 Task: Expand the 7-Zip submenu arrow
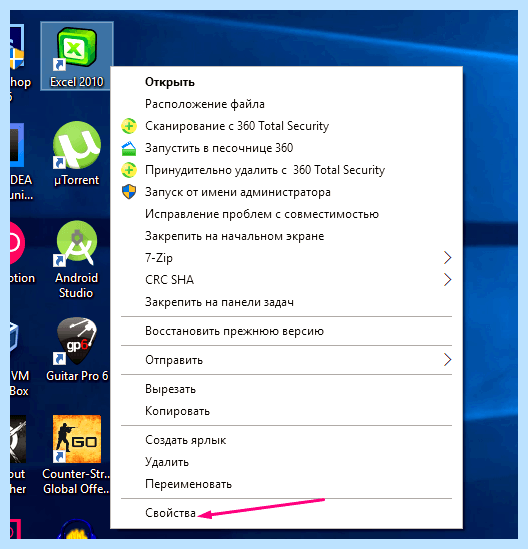pos(447,258)
